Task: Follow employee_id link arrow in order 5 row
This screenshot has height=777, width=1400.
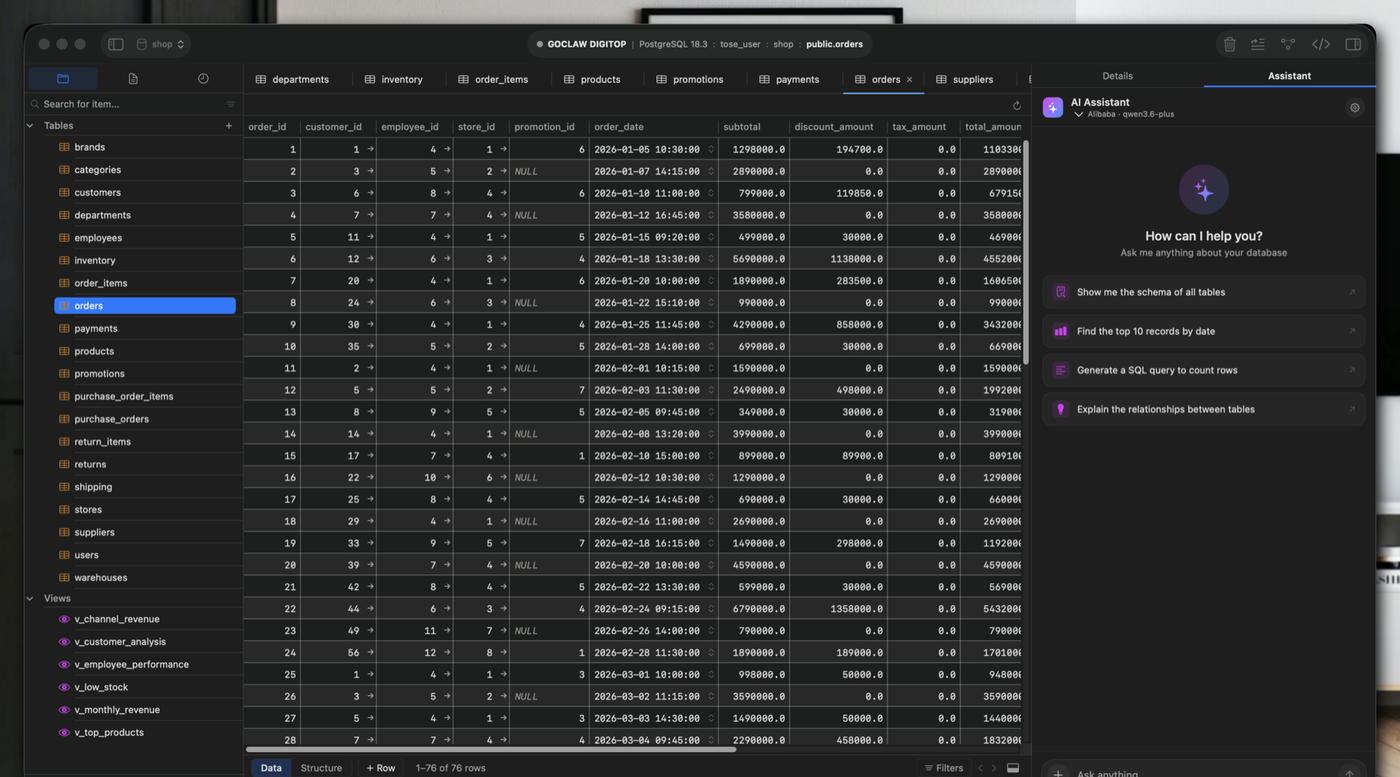Action: pos(447,237)
